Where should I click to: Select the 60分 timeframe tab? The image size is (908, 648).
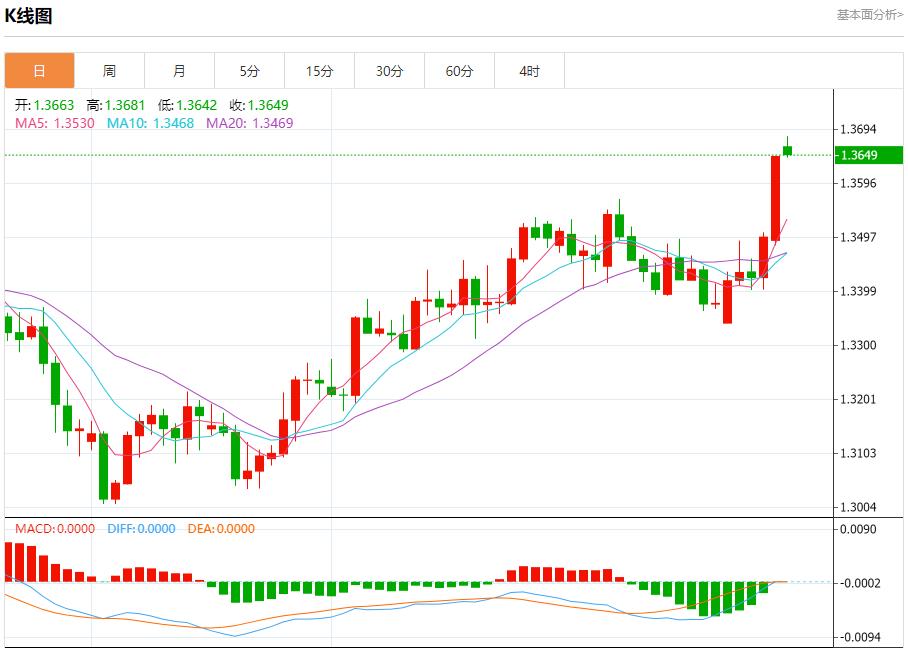(459, 71)
